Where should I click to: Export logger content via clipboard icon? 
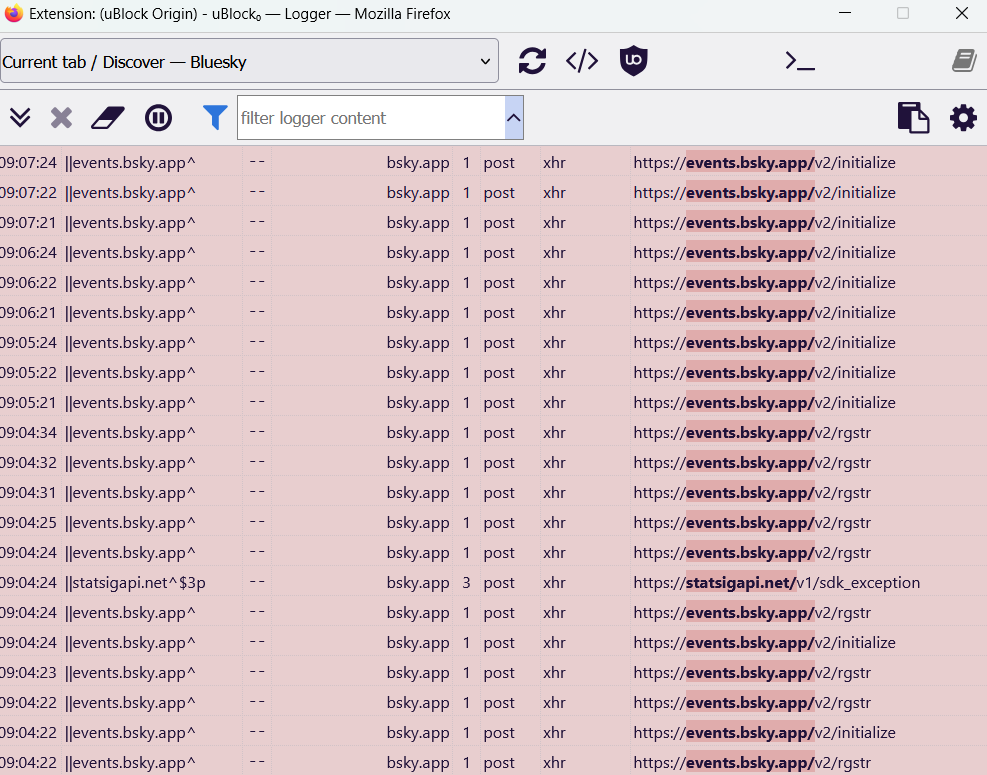[912, 118]
